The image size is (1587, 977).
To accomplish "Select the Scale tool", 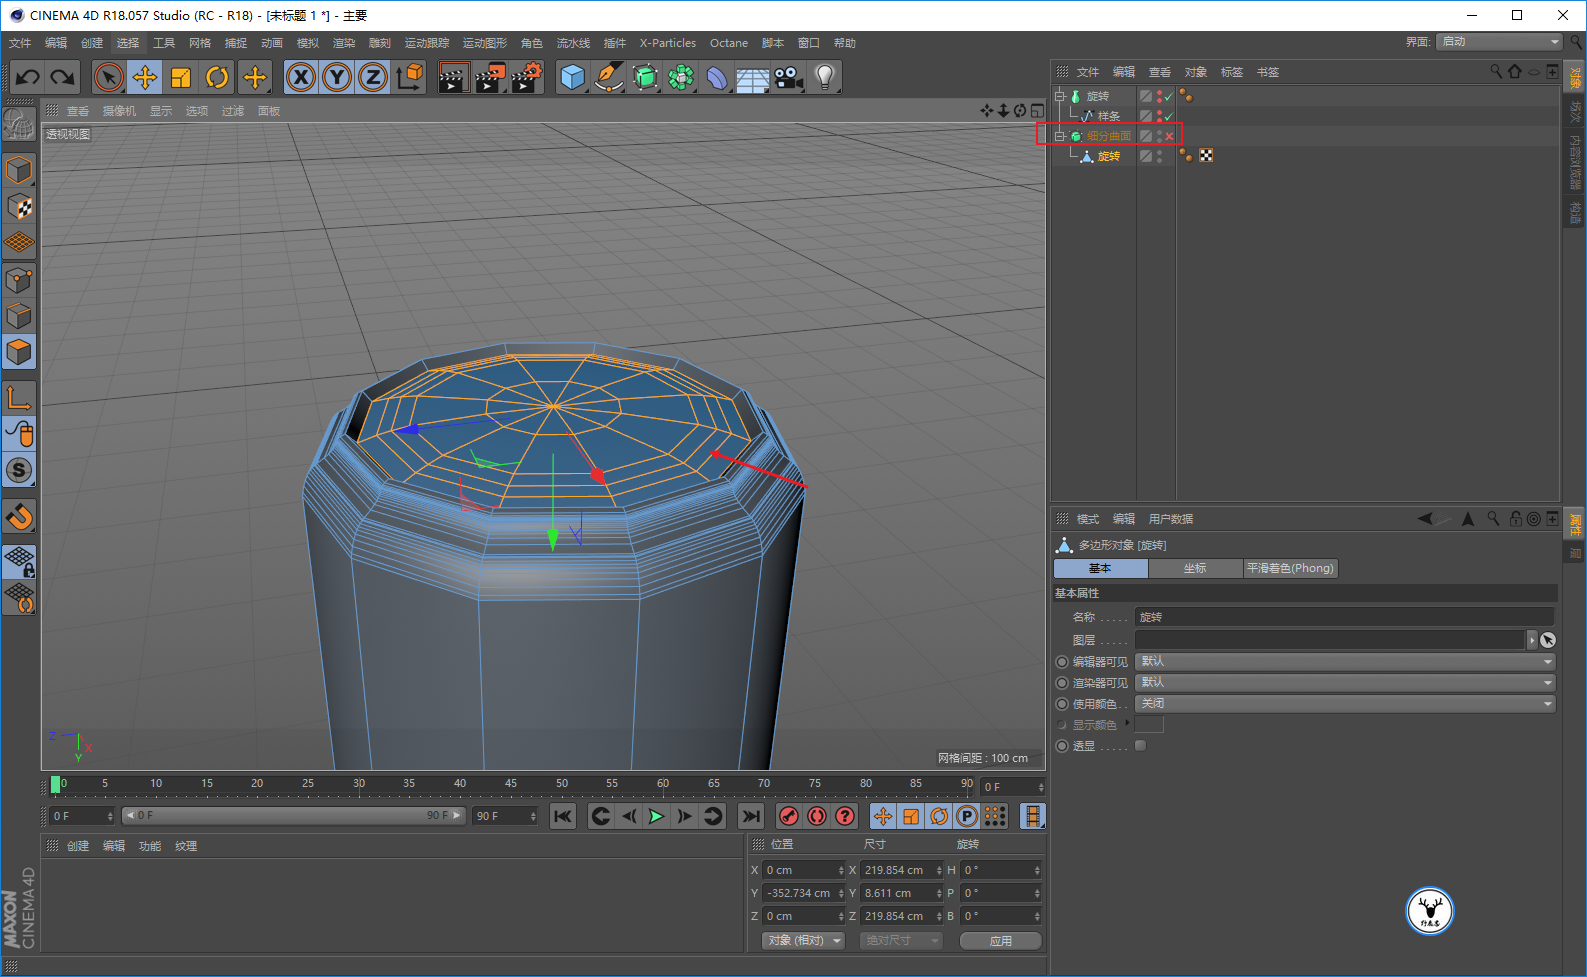I will 181,77.
